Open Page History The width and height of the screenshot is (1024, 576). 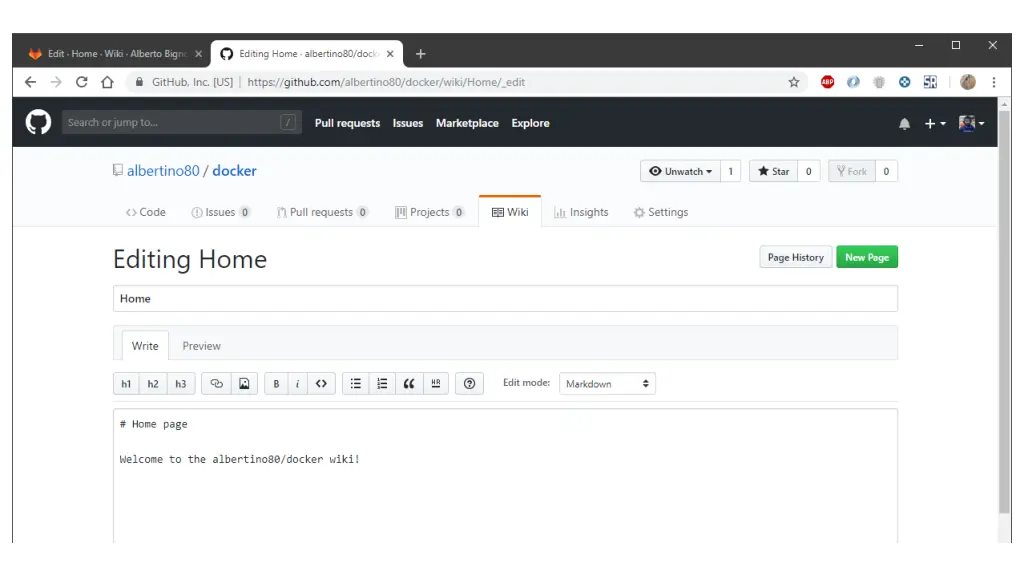click(795, 257)
